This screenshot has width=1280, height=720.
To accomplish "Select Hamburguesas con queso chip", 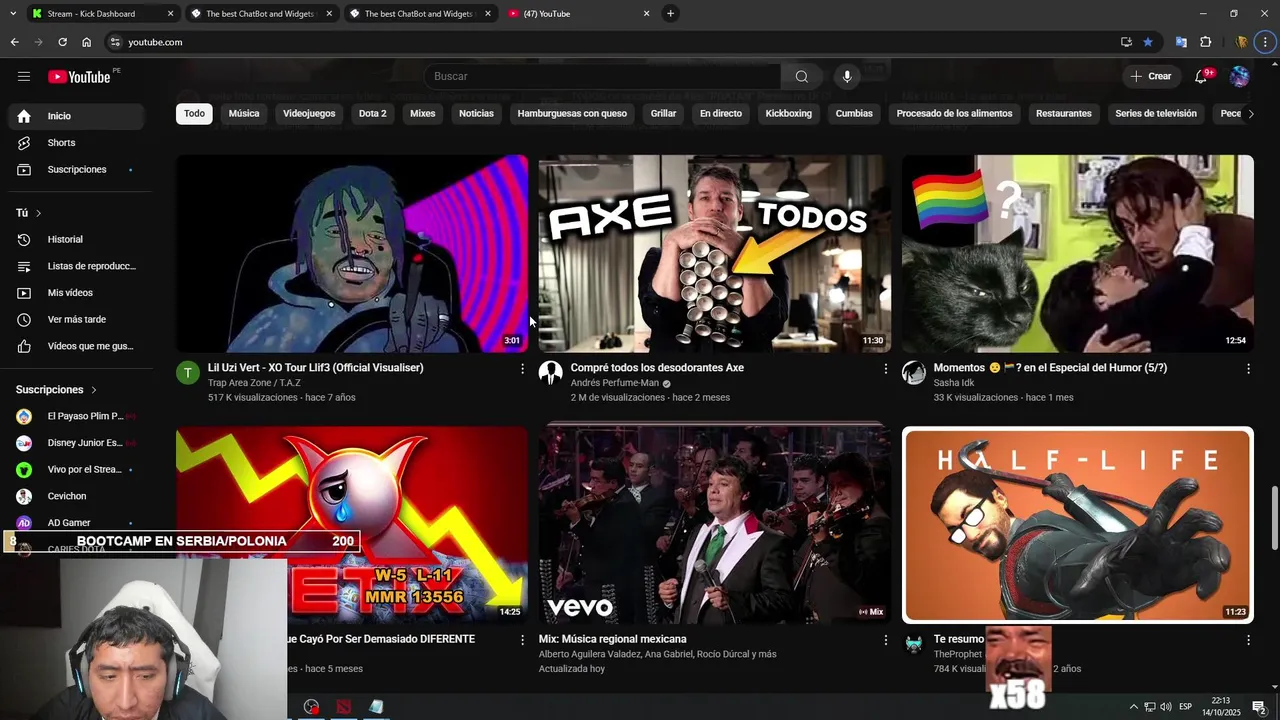I will point(572,114).
